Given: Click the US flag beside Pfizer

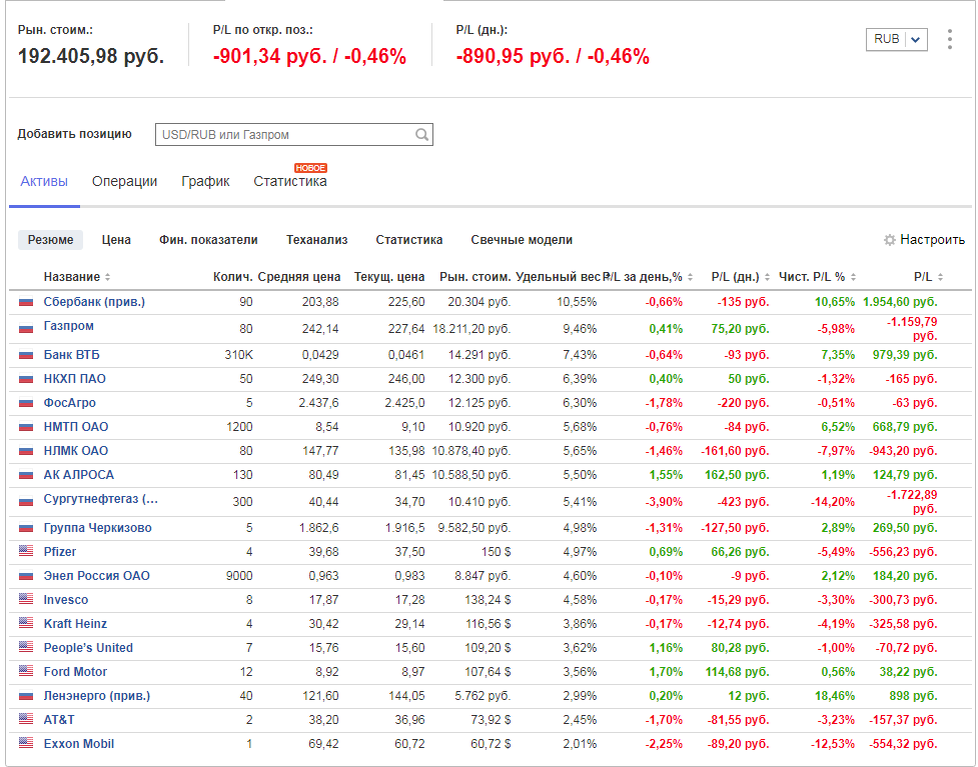Looking at the screenshot, I should tap(26, 551).
